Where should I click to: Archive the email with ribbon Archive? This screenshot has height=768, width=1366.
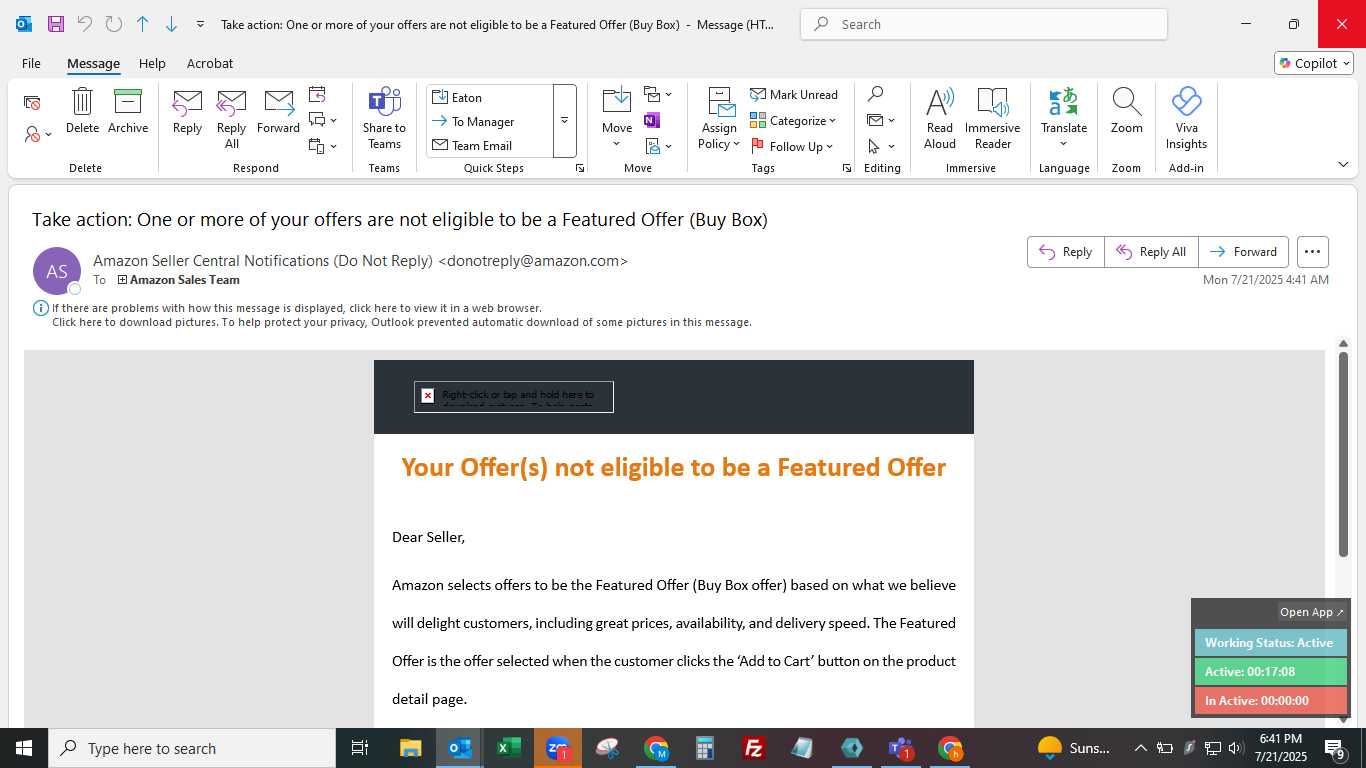(x=128, y=111)
